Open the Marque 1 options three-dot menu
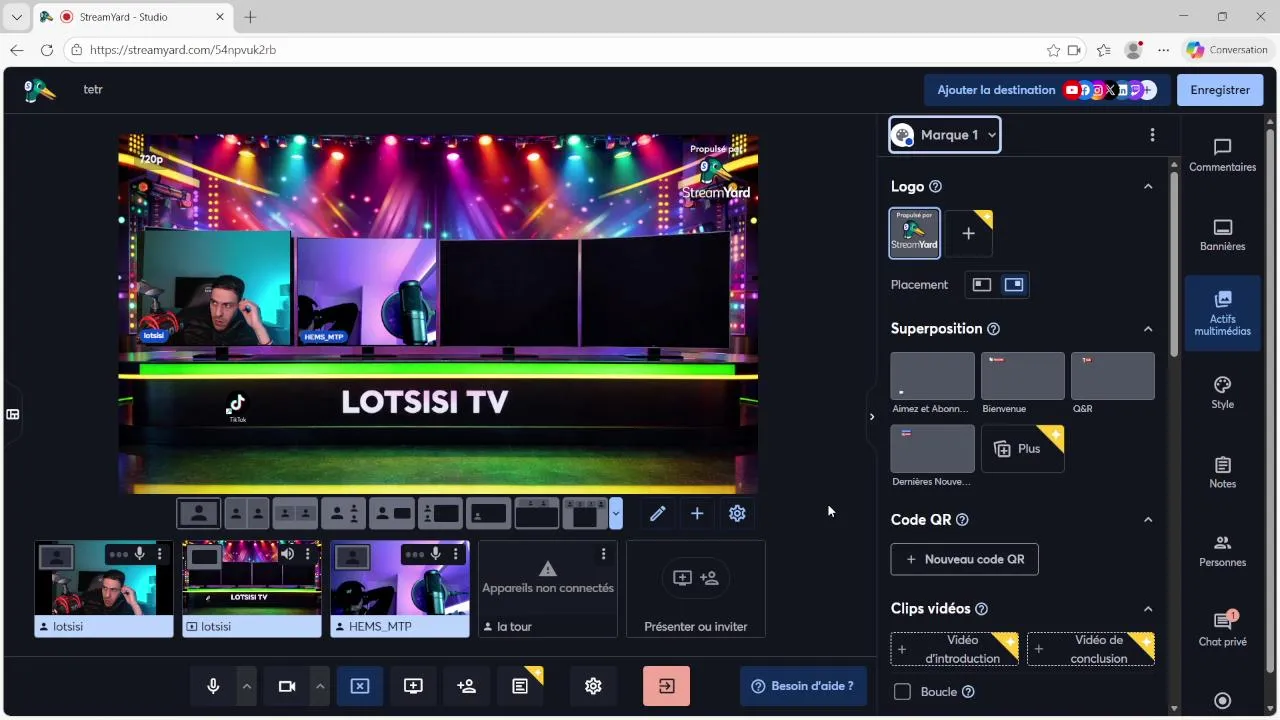The width and height of the screenshot is (1280, 720). coord(1152,135)
